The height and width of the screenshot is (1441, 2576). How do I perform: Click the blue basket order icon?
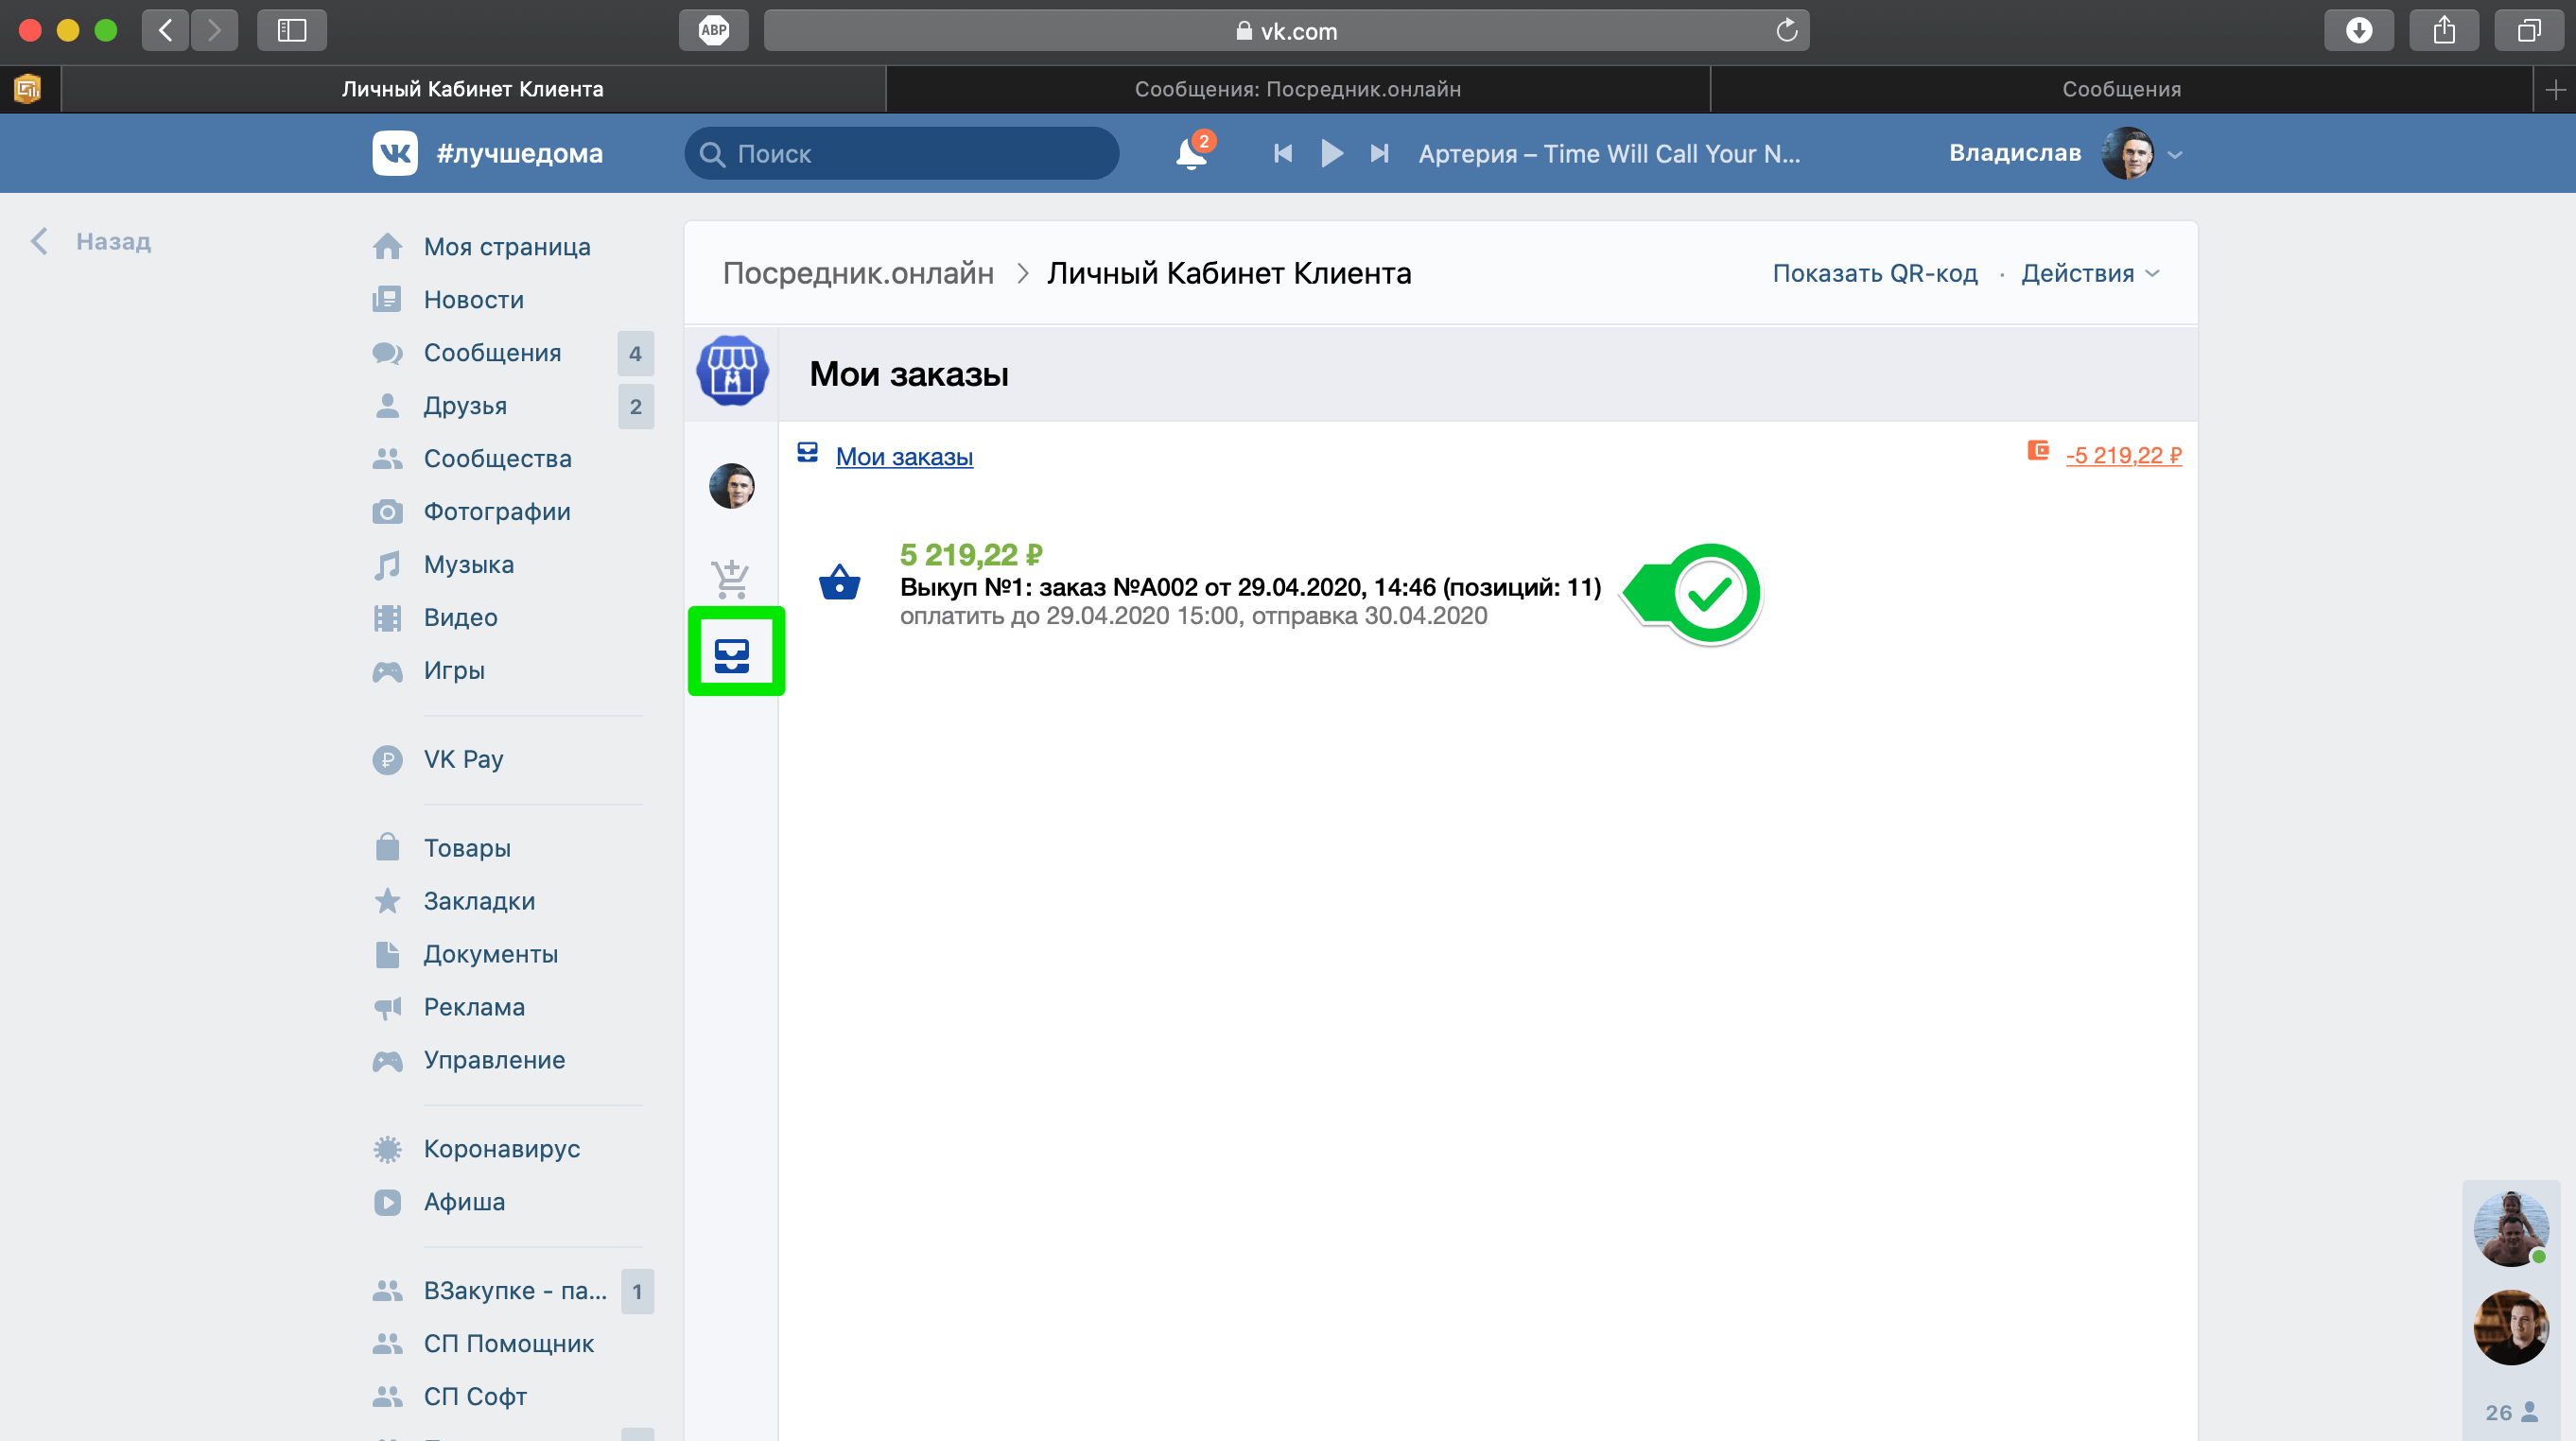click(x=839, y=582)
